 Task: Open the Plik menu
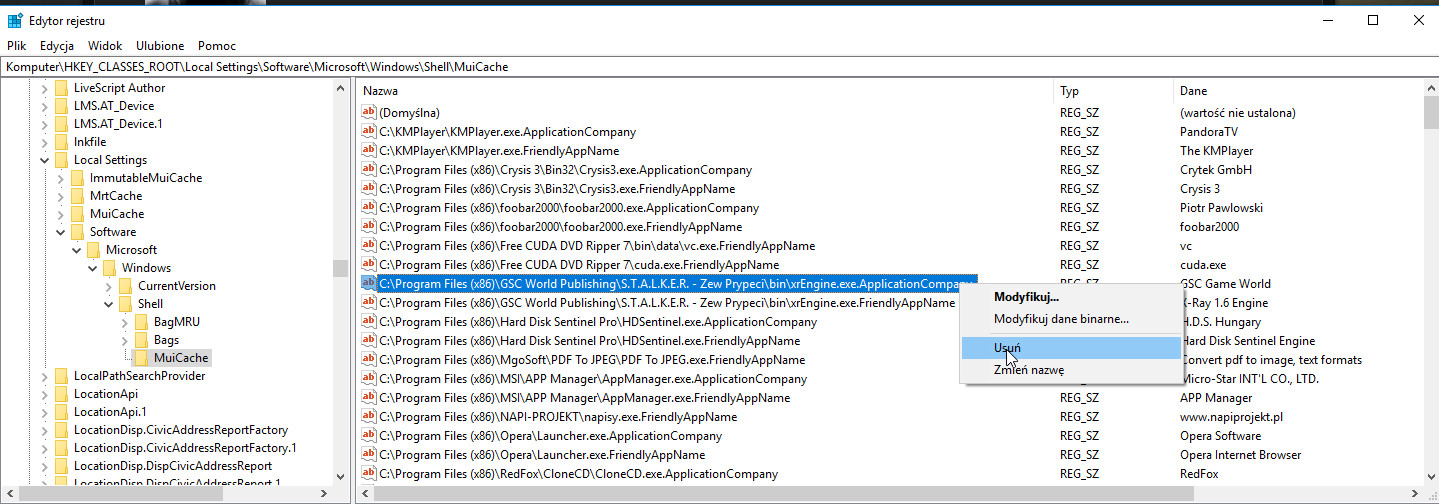(x=16, y=46)
